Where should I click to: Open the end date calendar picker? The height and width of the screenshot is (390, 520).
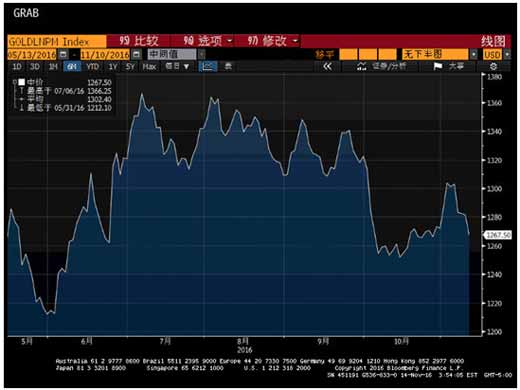click(136, 54)
